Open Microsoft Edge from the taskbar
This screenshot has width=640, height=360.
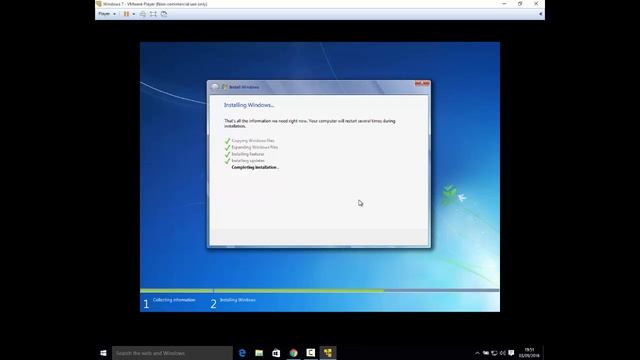click(242, 353)
